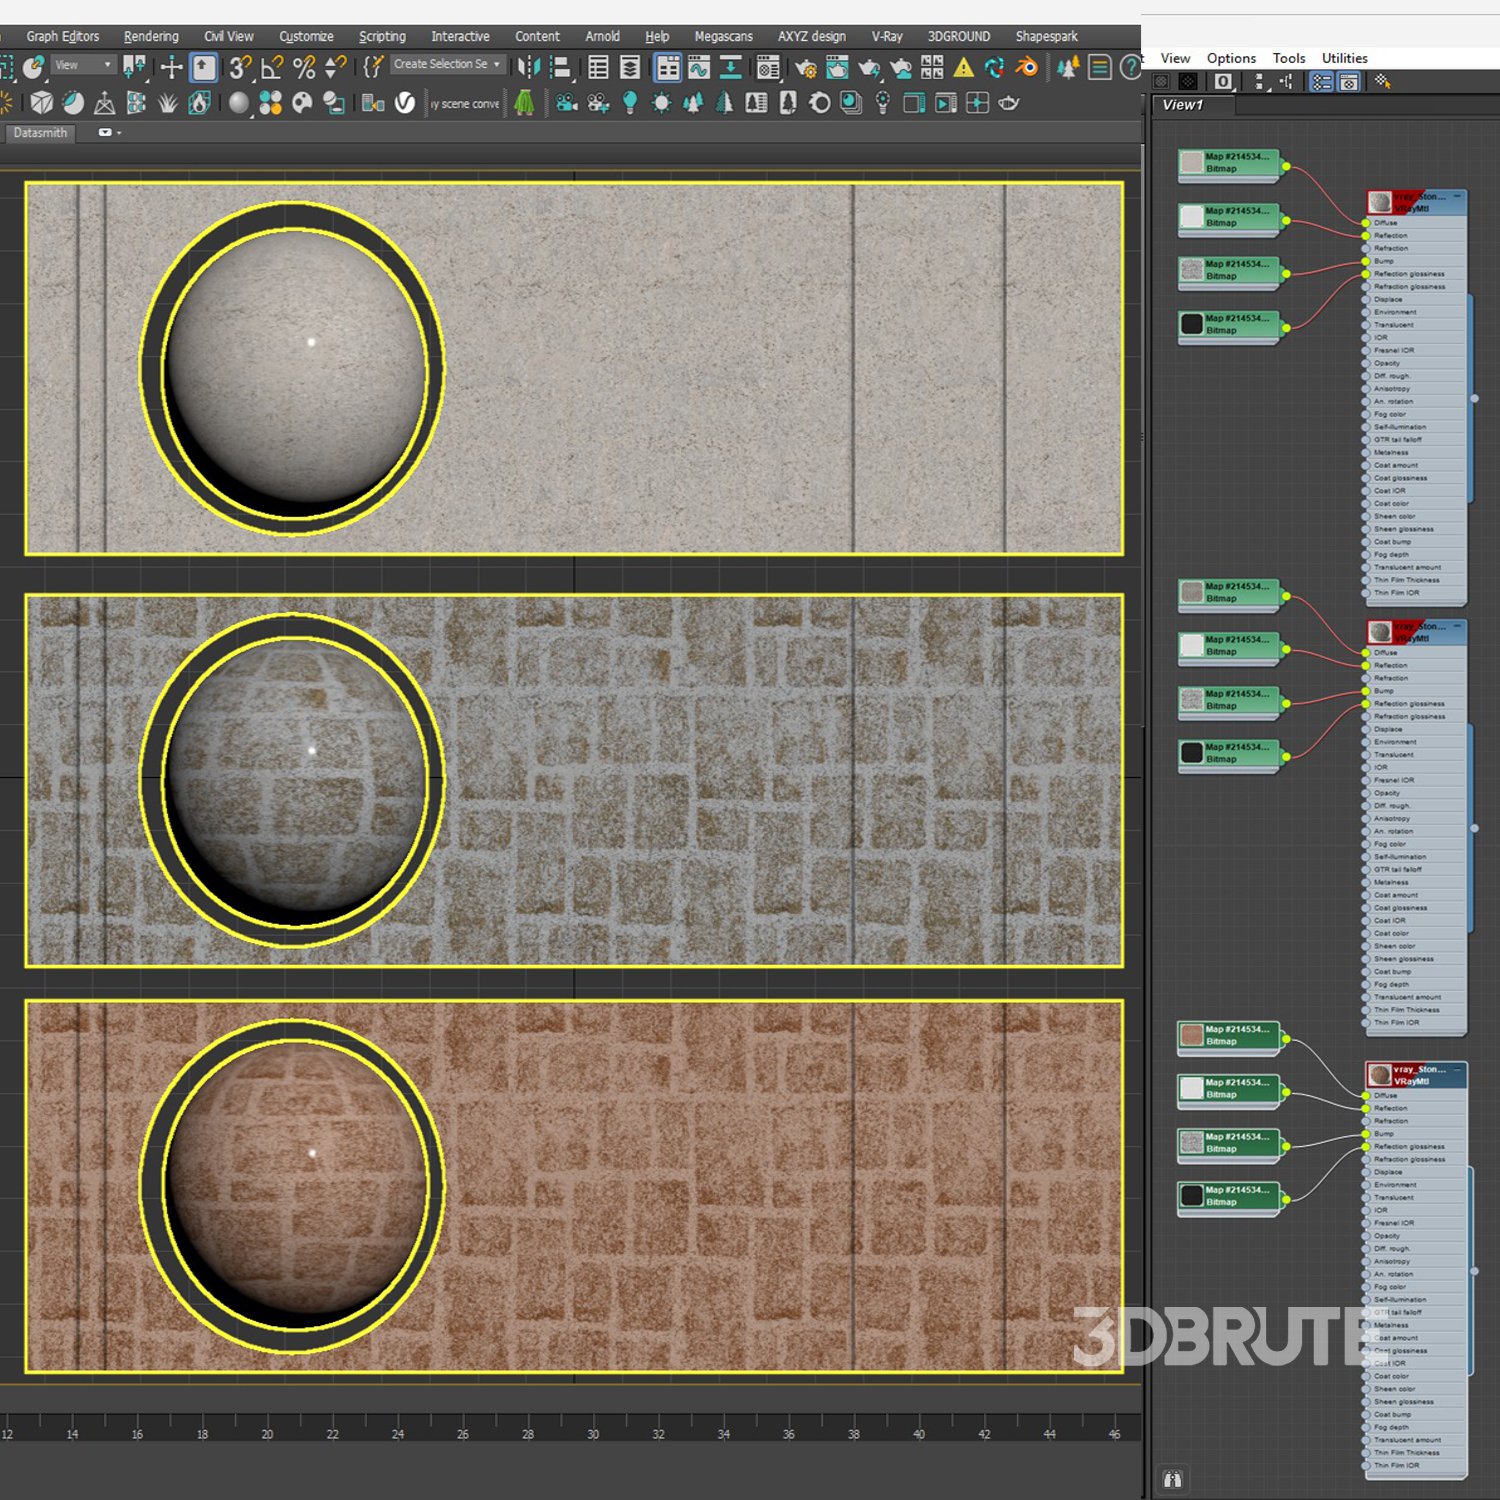Image resolution: width=1500 pixels, height=1500 pixels.
Task: Click the Blender logo toolbar icon
Action: tap(1026, 67)
